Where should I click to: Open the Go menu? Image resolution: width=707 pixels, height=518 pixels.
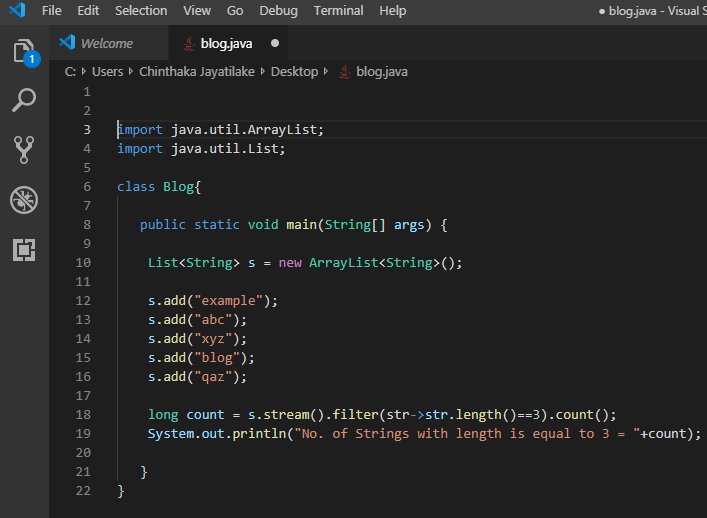tap(235, 10)
